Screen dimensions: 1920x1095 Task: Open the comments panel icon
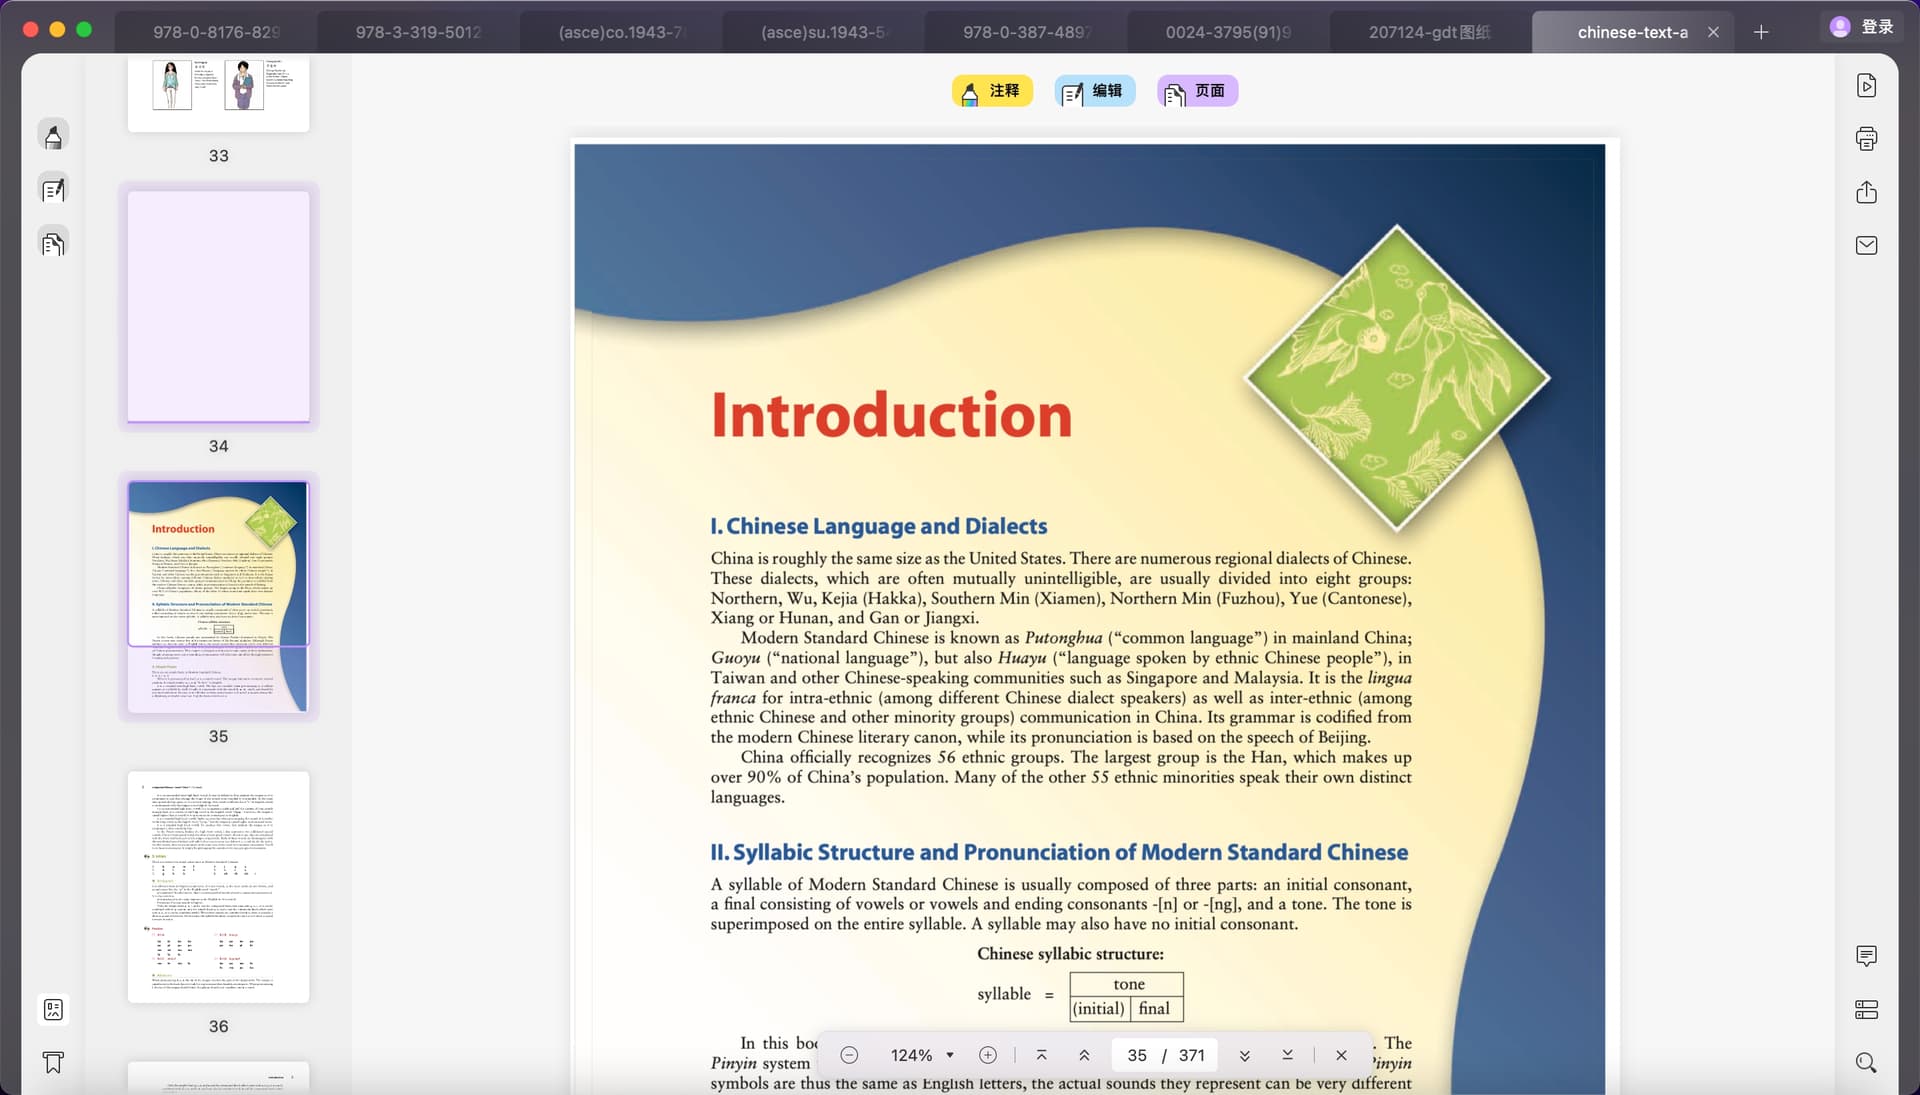(1866, 956)
